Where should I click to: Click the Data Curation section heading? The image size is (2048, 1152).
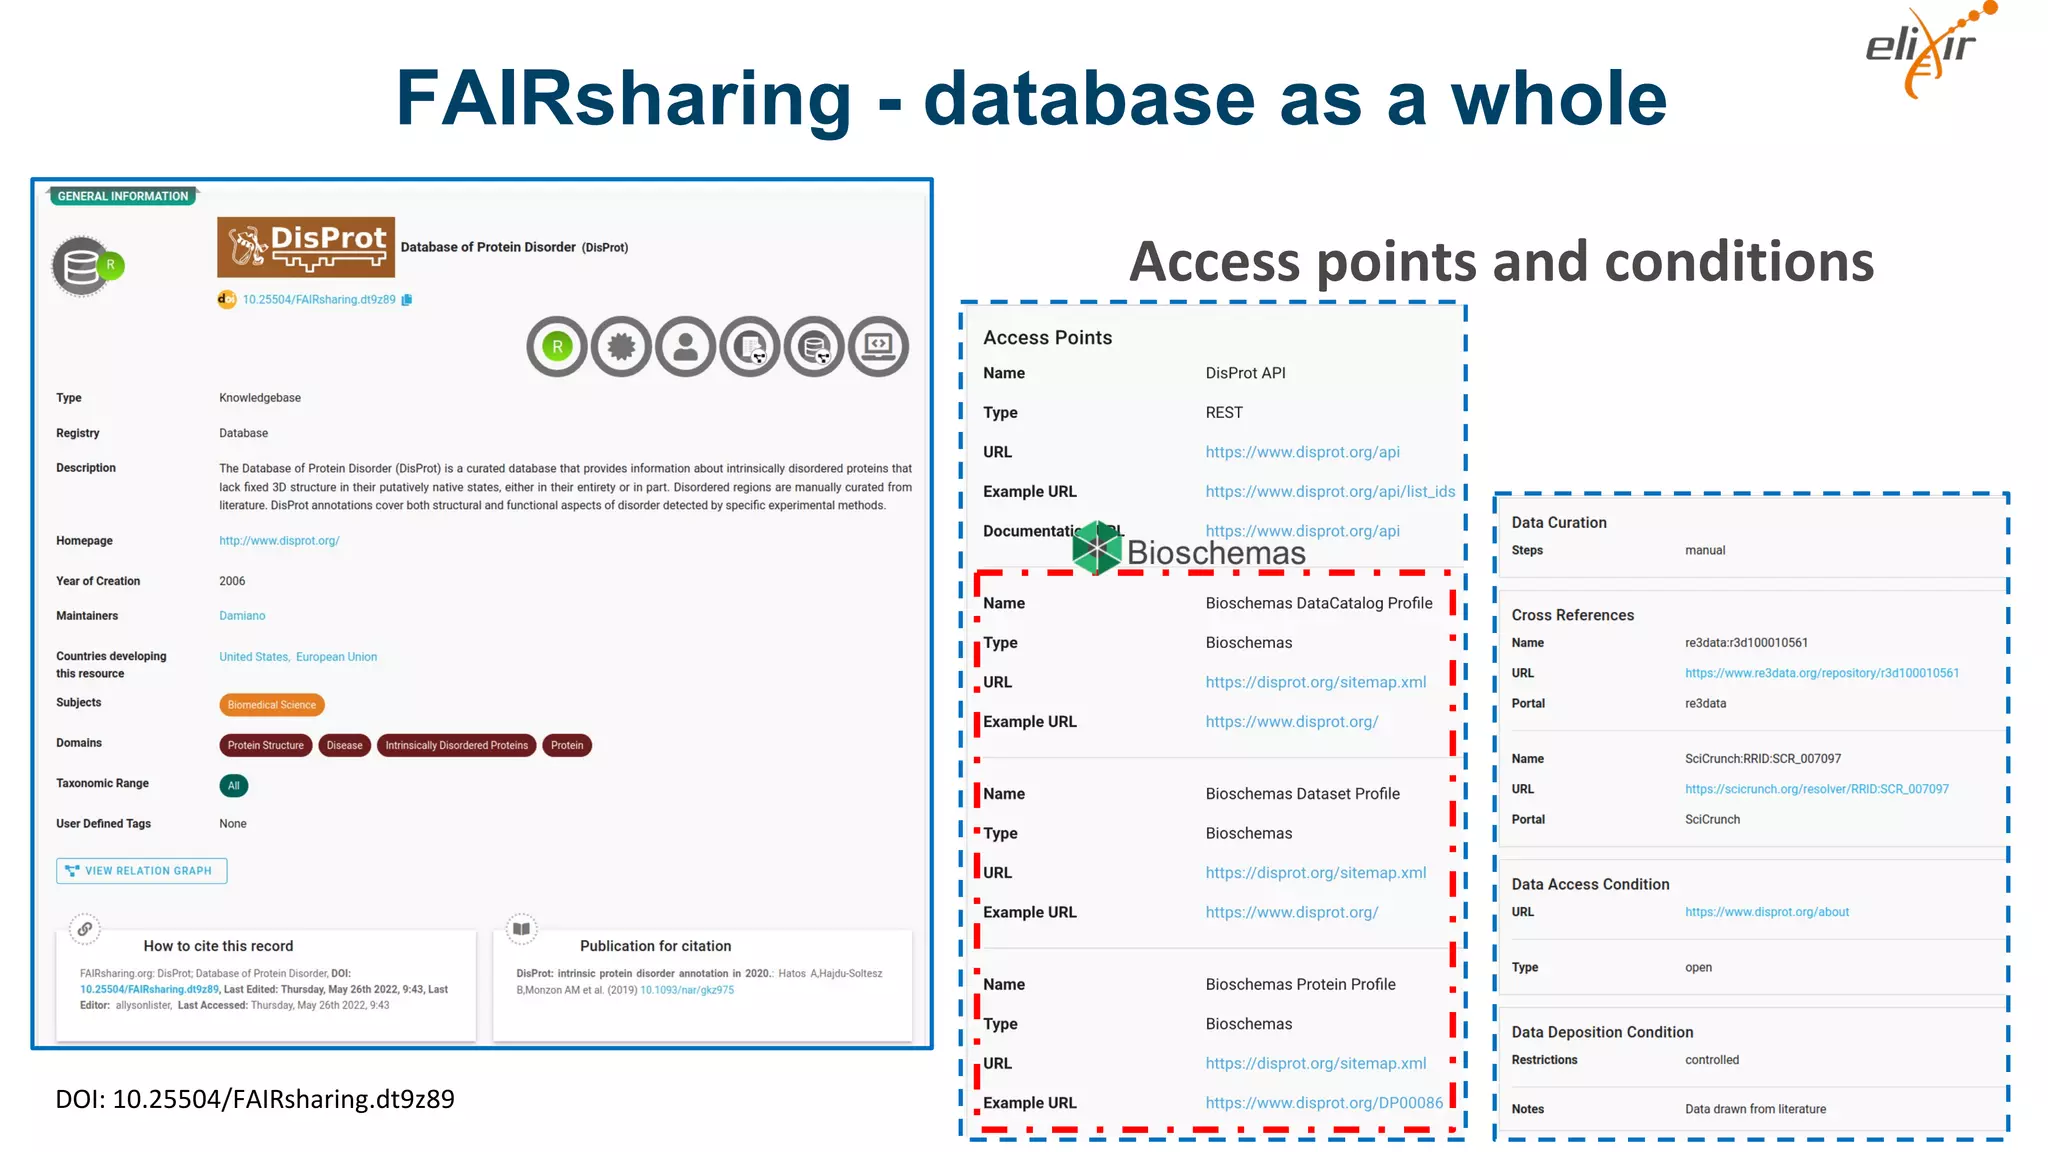point(1559,523)
